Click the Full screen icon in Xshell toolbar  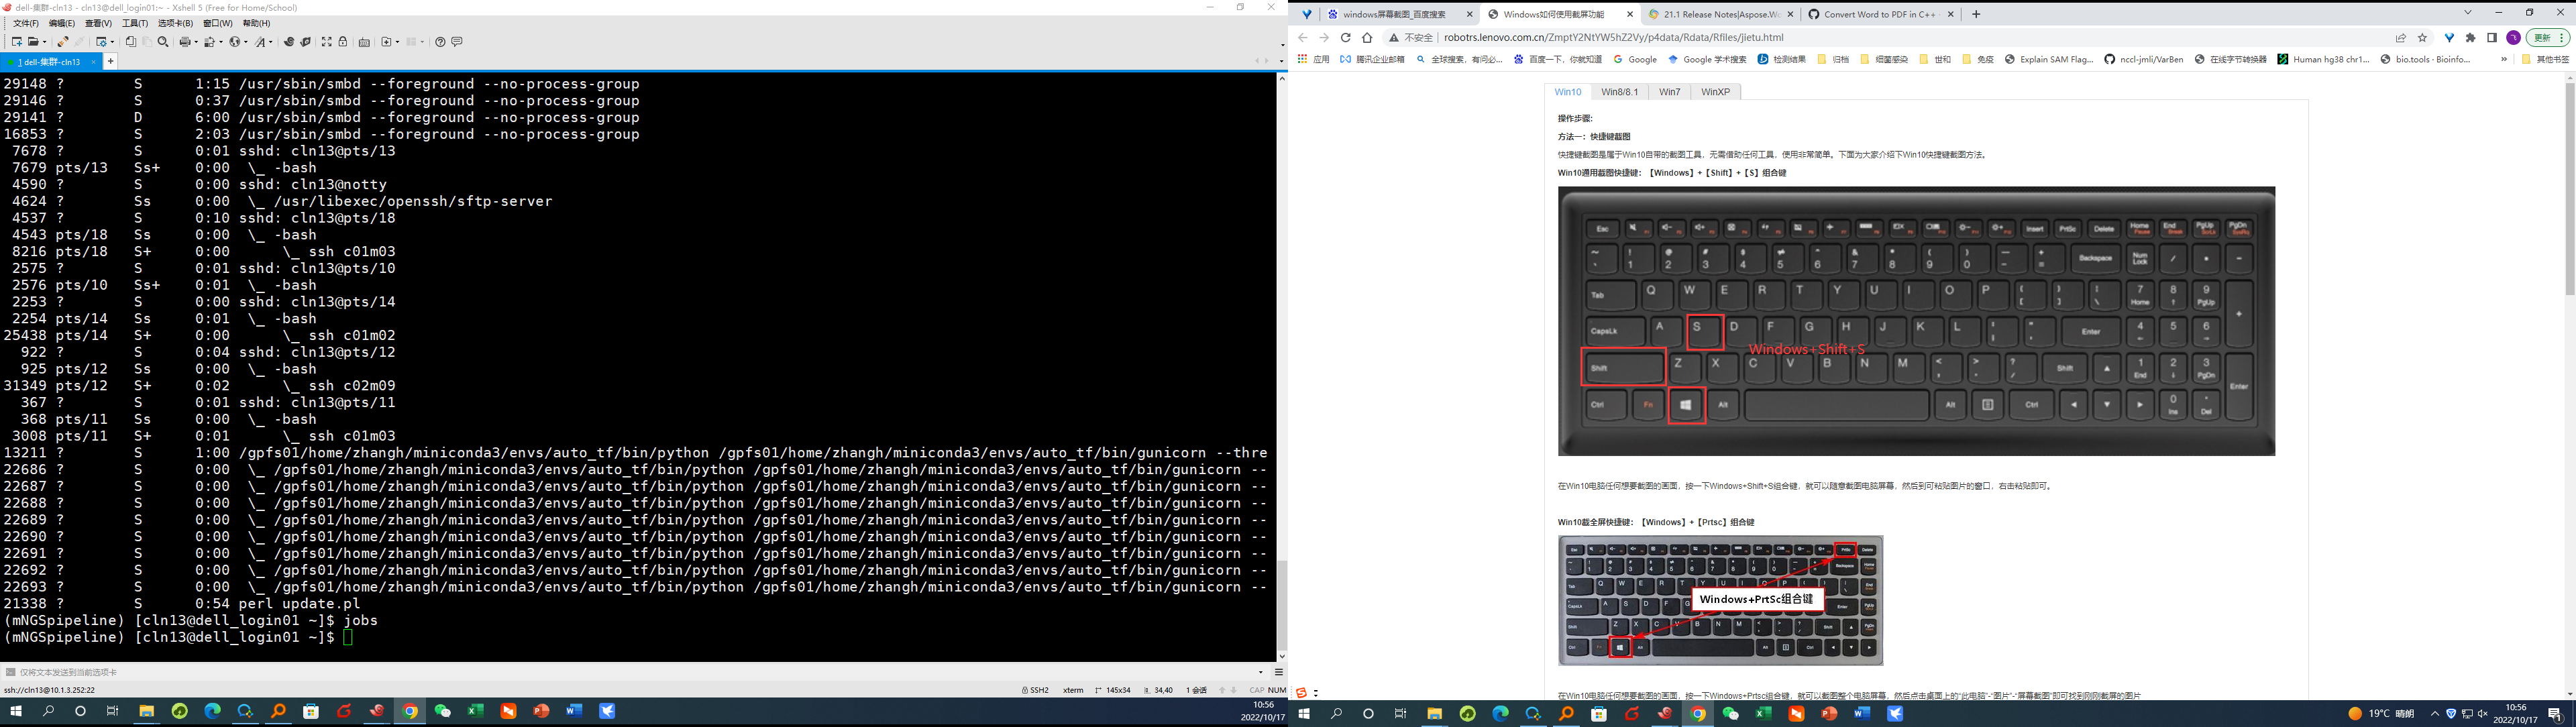[327, 42]
